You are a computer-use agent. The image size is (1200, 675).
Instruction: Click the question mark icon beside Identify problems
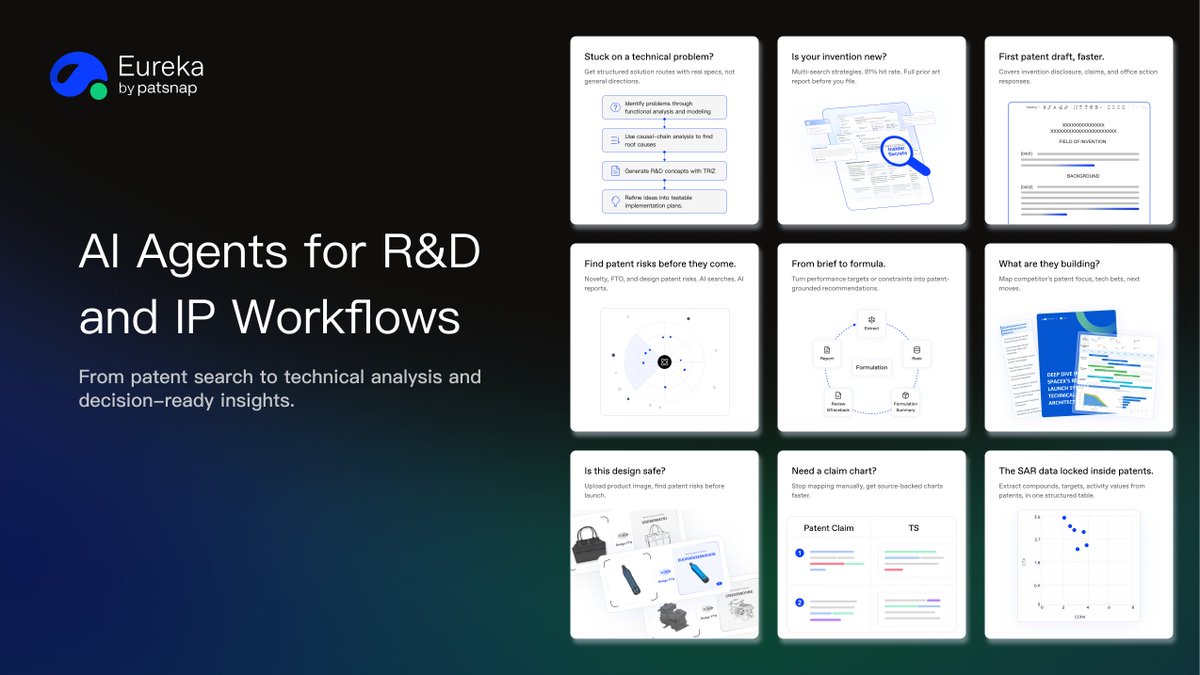click(x=615, y=107)
